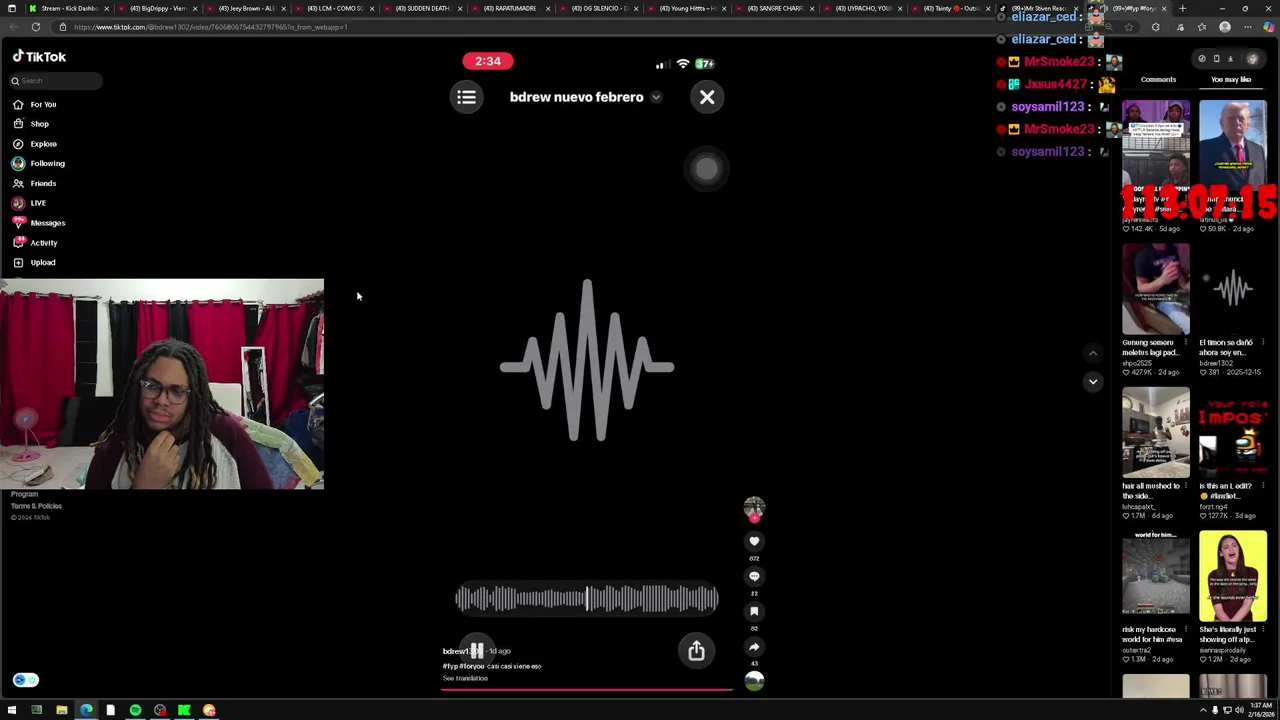Image resolution: width=1280 pixels, height=720 pixels.
Task: Open Spotify from the taskbar
Action: click(x=135, y=711)
